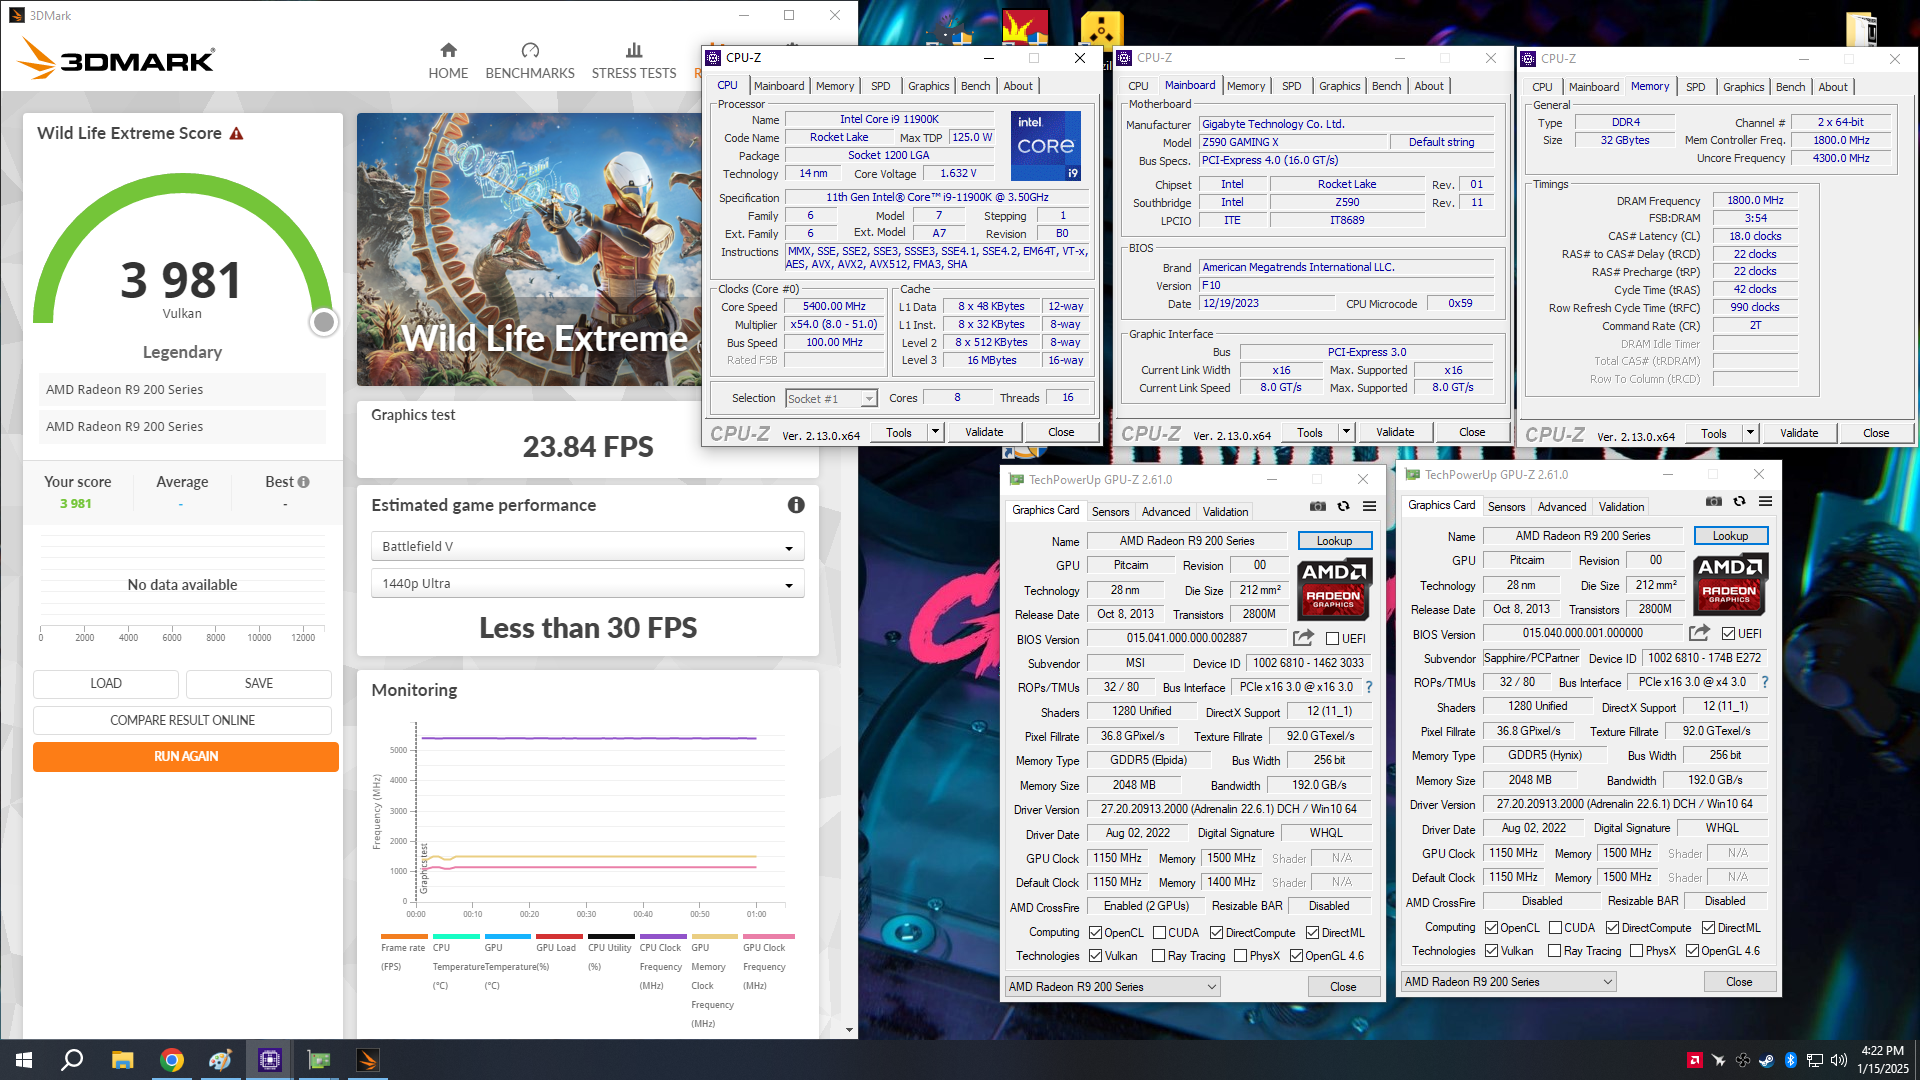Viewport: 1920px width, 1080px height.
Task: Toggle PhysX checkbox in right GPU-Z
Action: (1636, 951)
